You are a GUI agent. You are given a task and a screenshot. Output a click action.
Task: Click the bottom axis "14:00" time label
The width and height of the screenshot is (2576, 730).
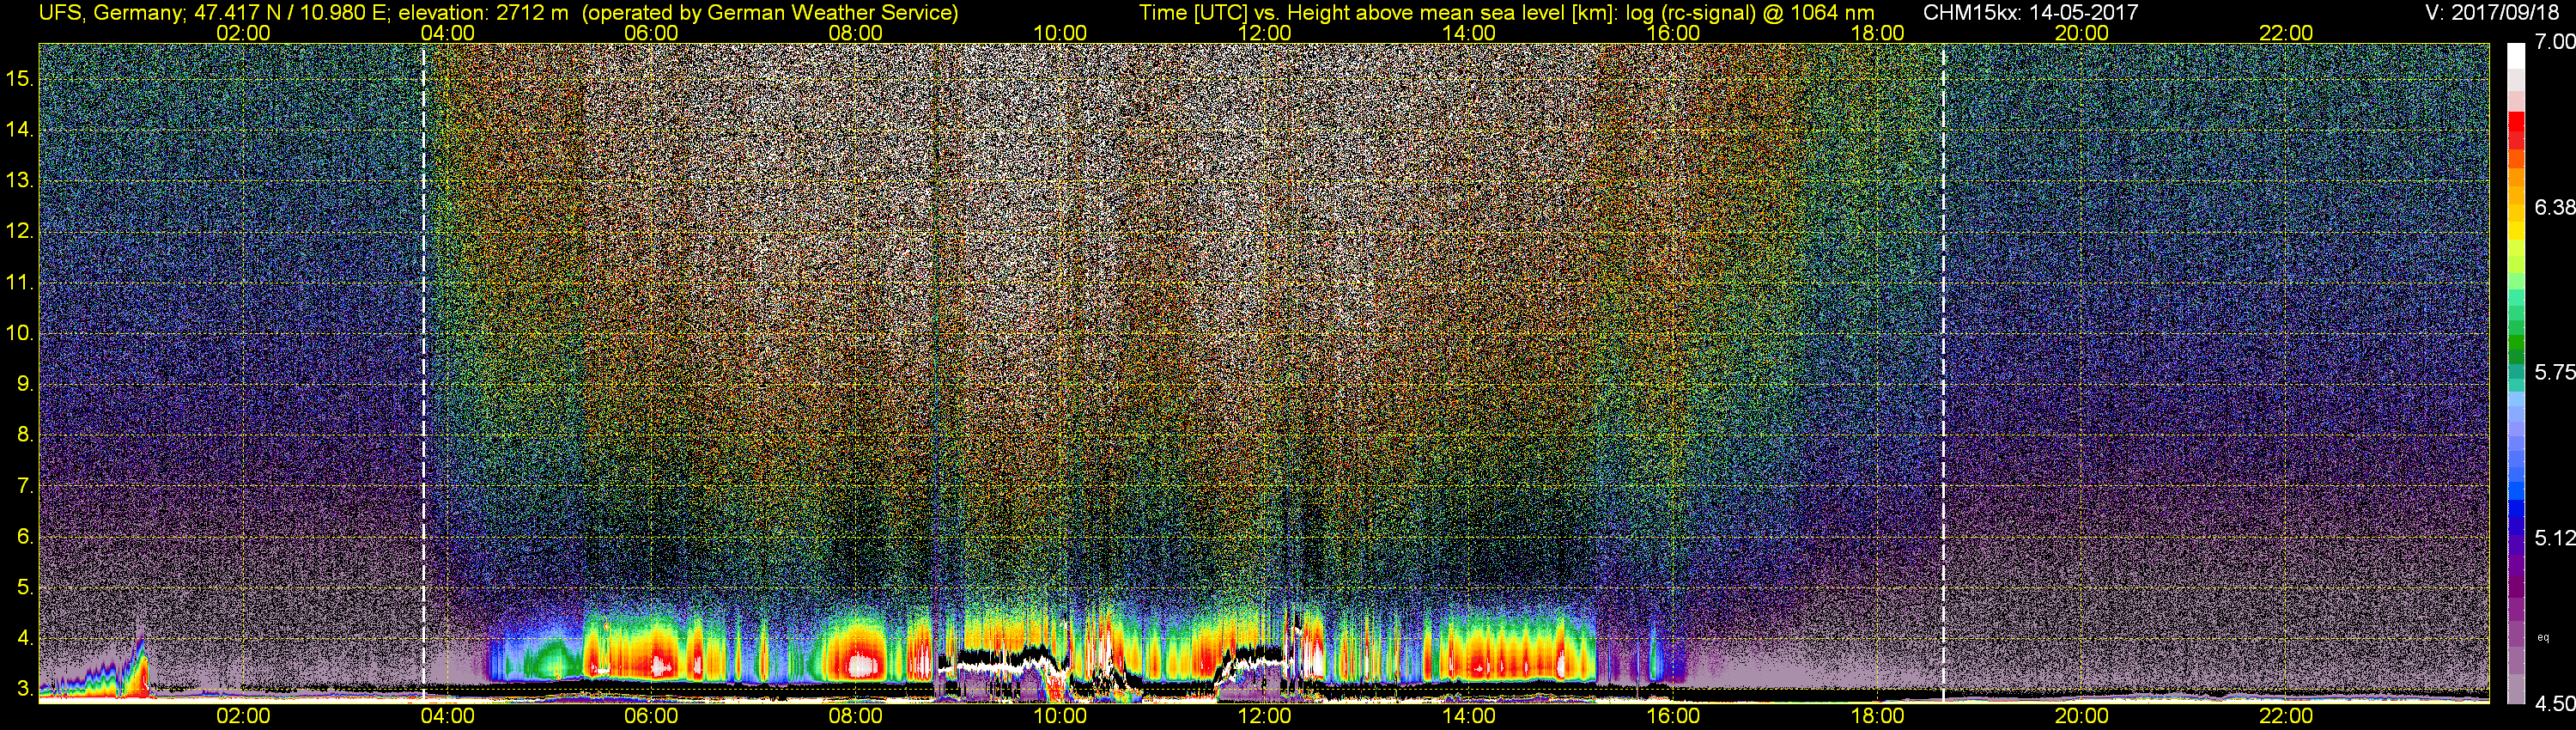(x=1469, y=716)
